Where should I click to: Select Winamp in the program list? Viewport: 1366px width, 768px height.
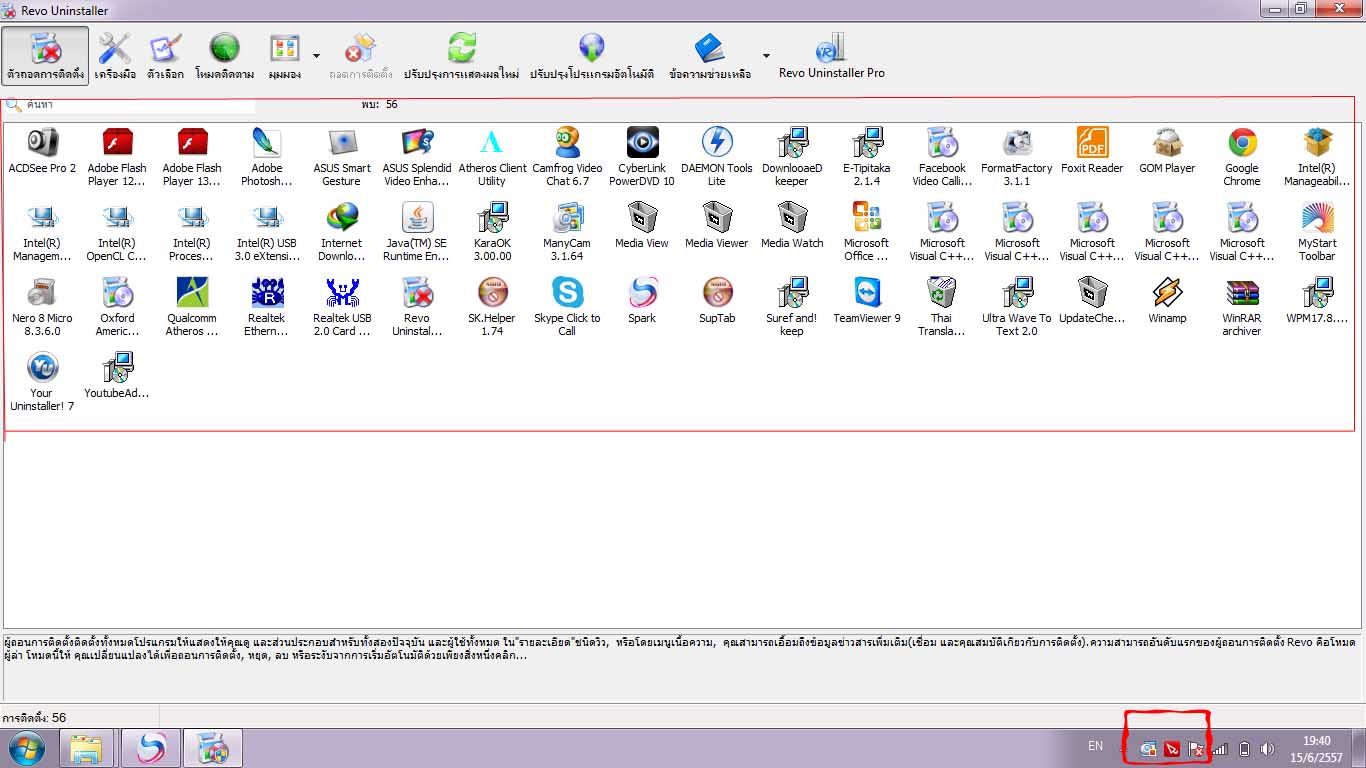pos(1167,303)
